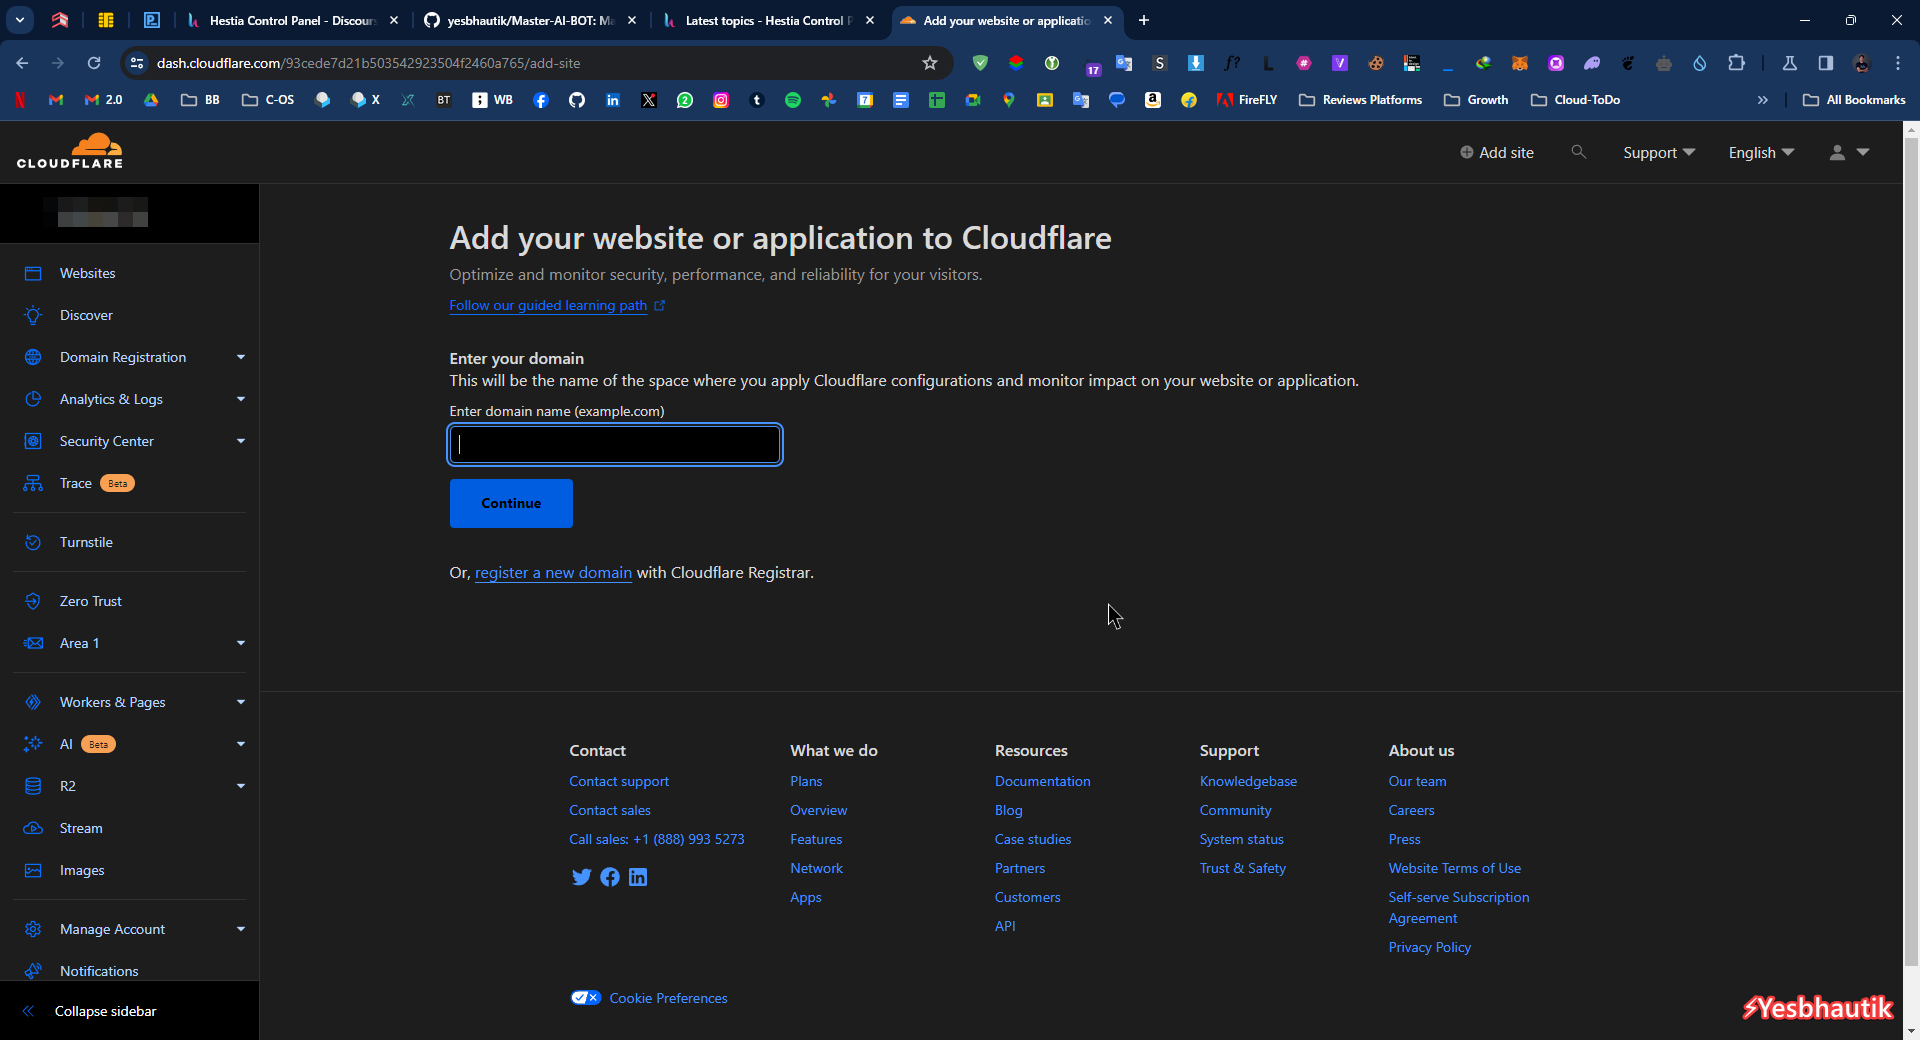Open the Instagram bookmark icon
Screen dimensions: 1920x1040
tap(721, 100)
